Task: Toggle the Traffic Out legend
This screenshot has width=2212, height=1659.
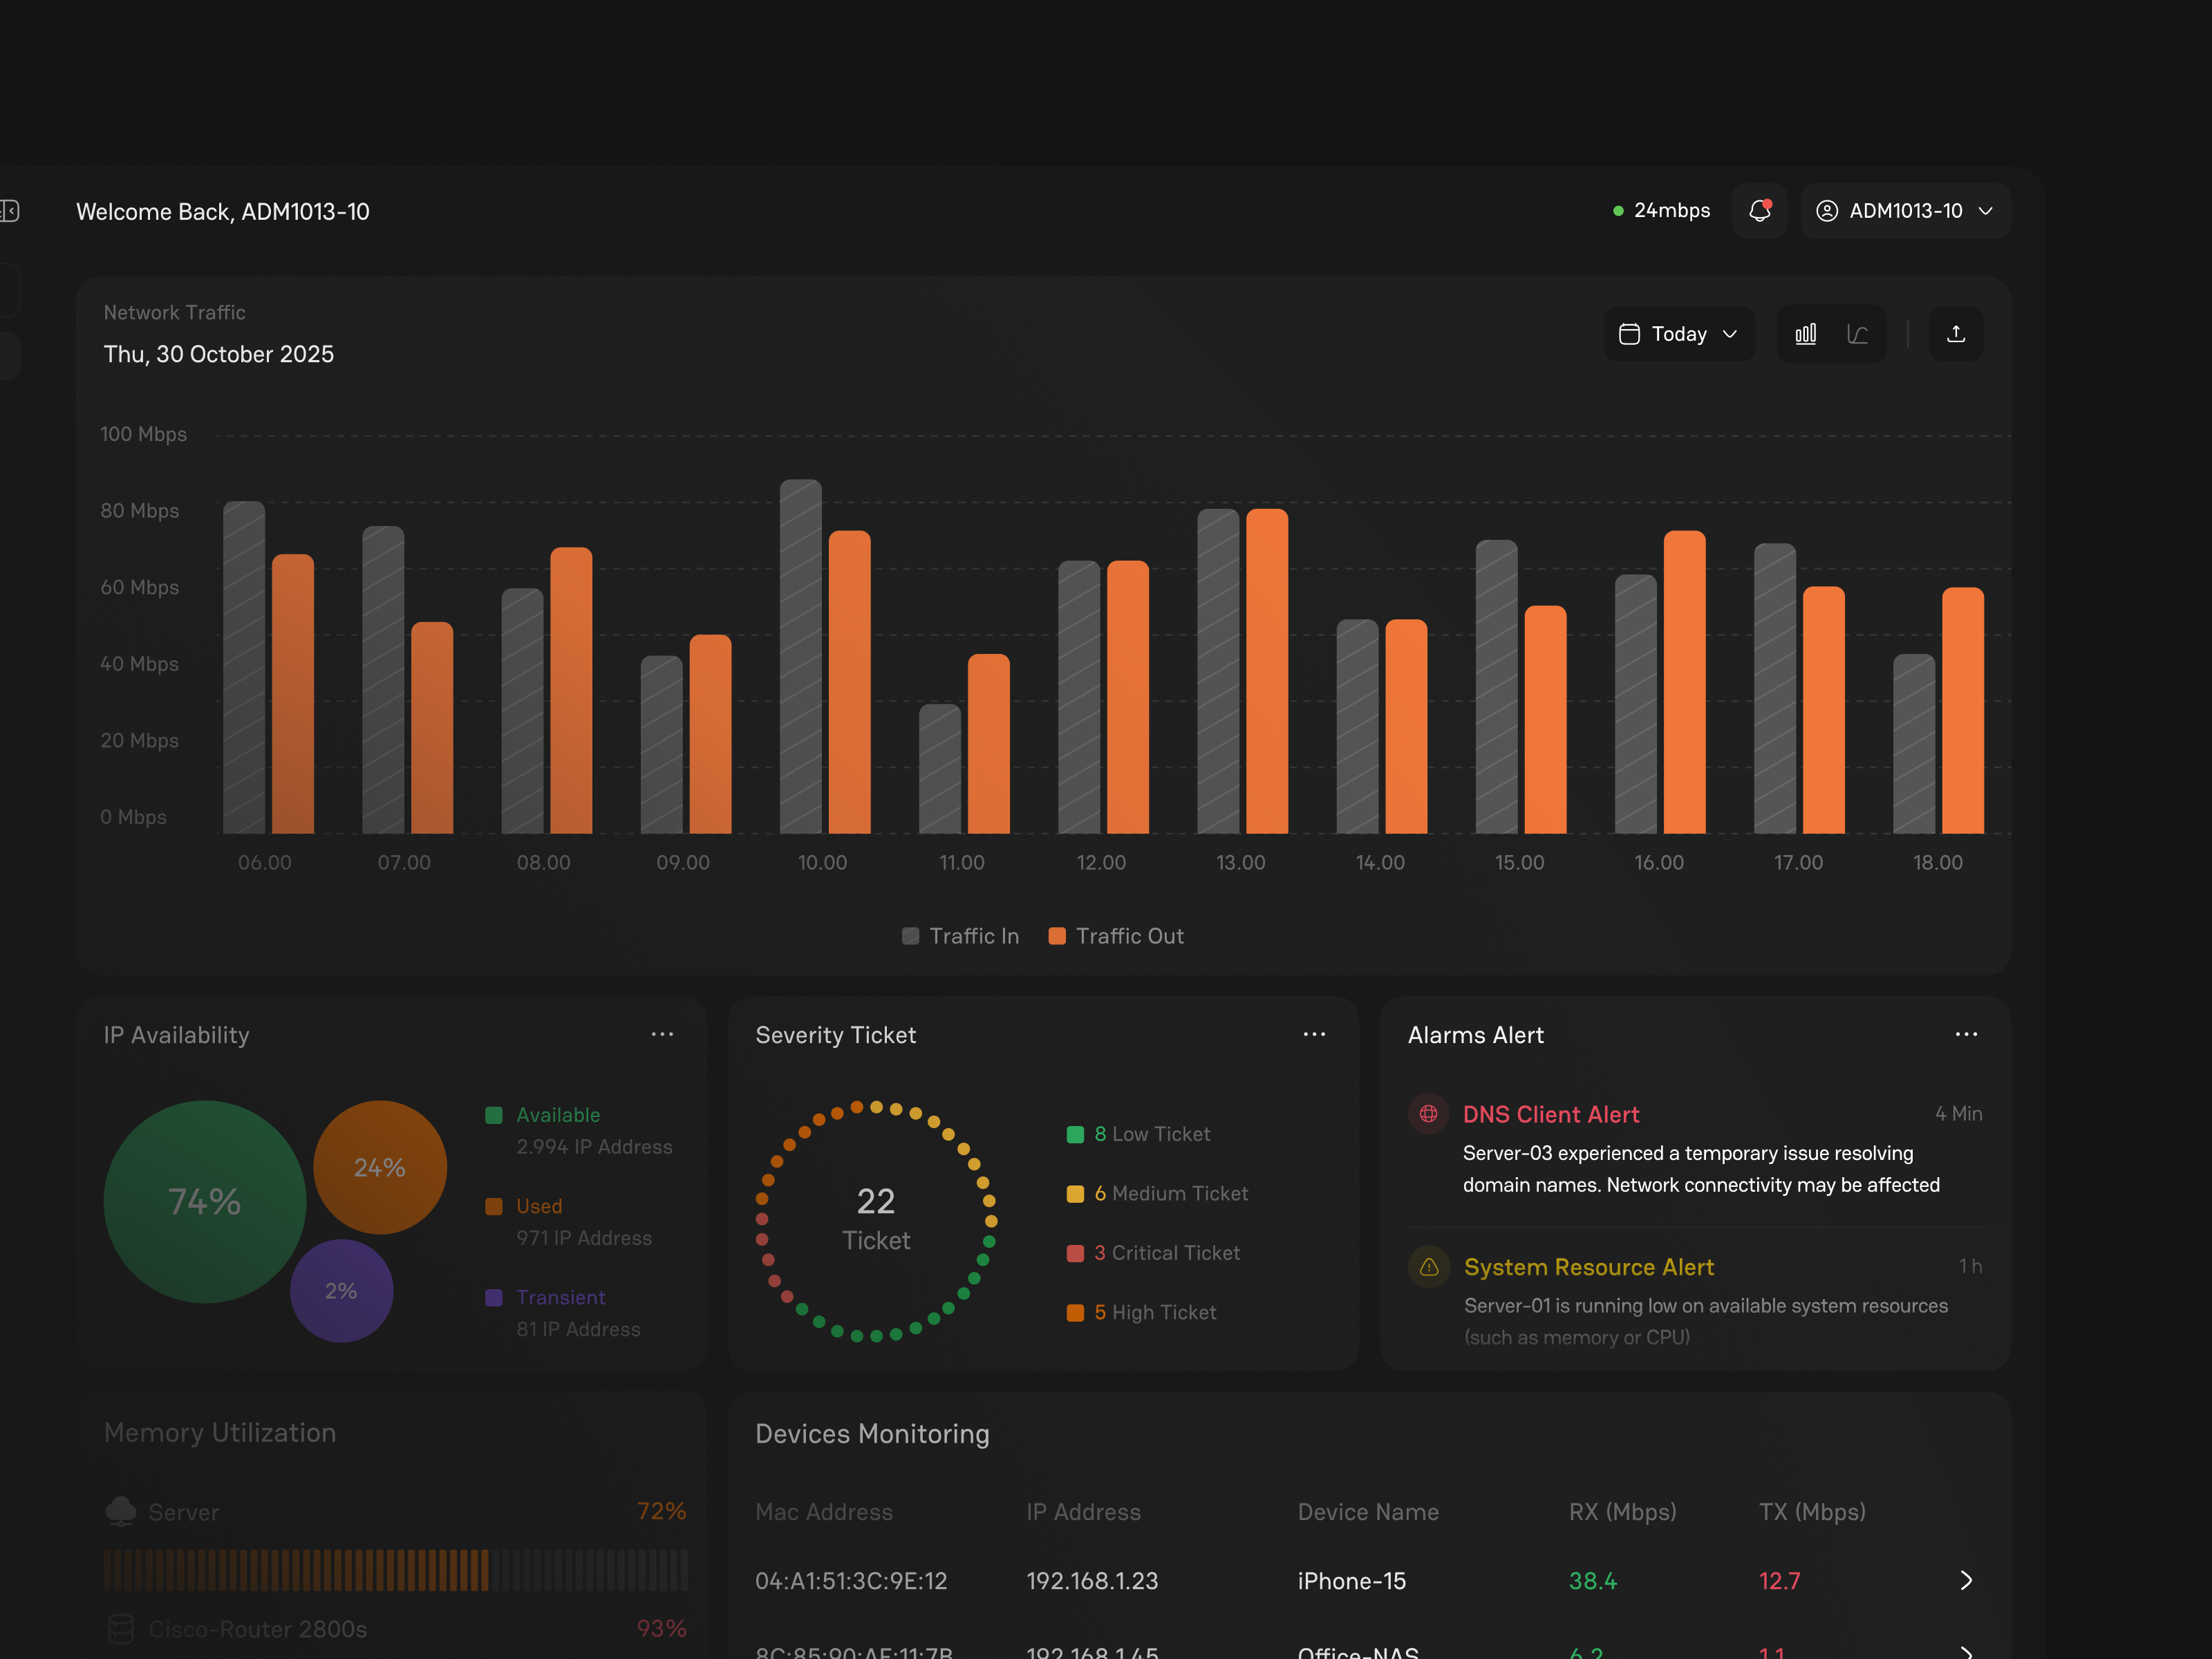Action: pyautogui.click(x=1116, y=936)
